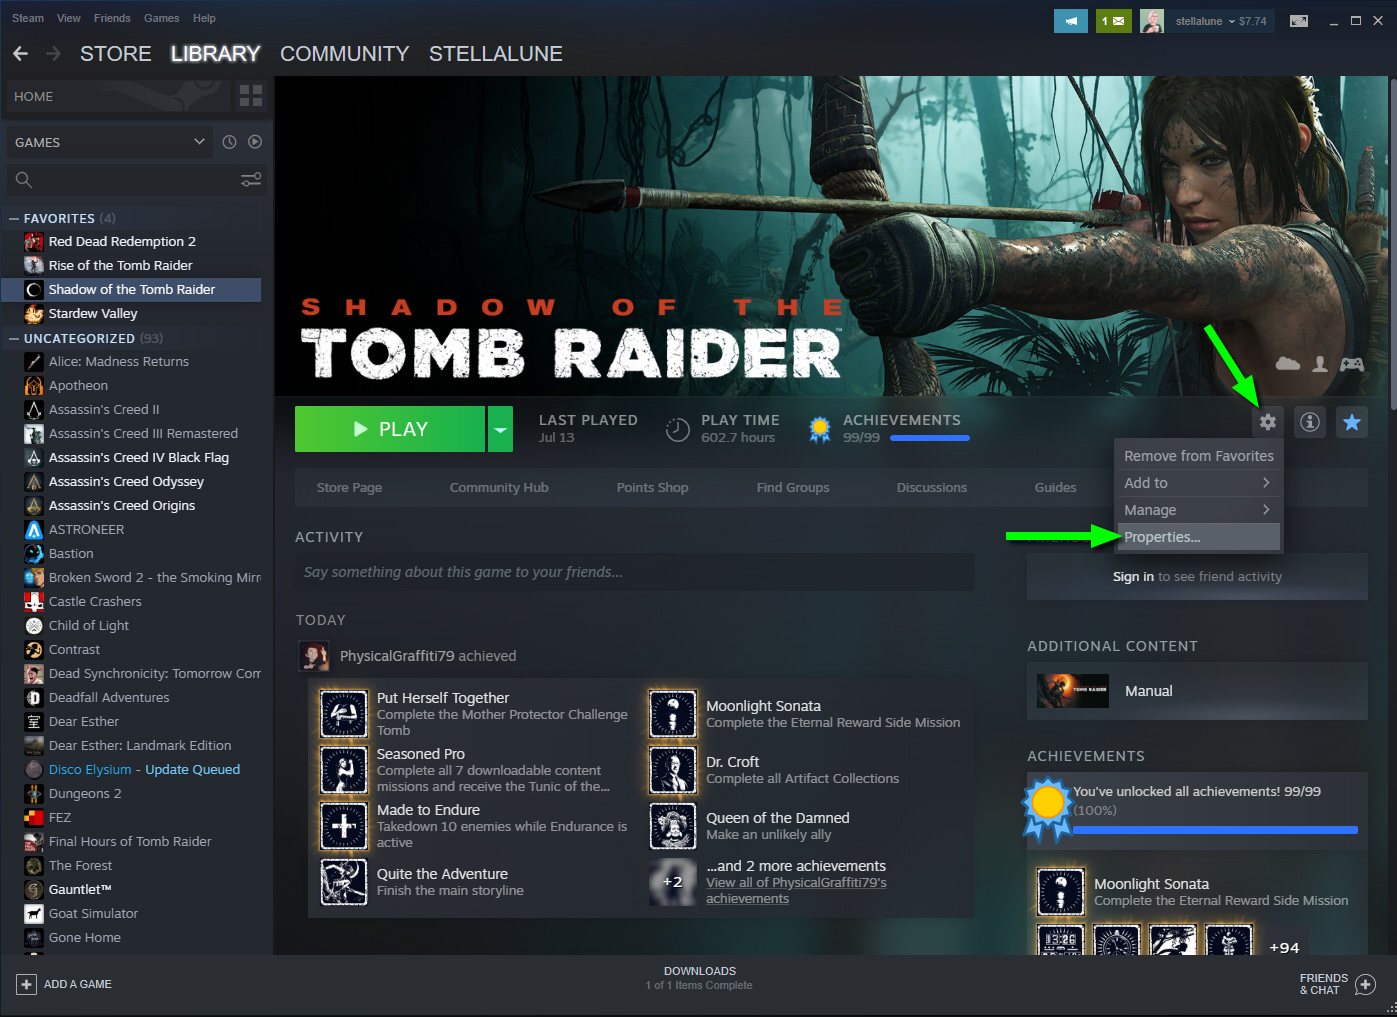Collapse the Favorites category
Image resolution: width=1397 pixels, height=1017 pixels.
point(14,218)
